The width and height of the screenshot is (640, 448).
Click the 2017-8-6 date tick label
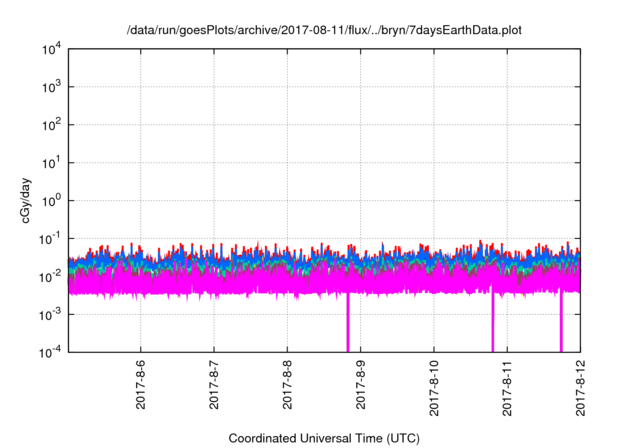tap(140, 384)
